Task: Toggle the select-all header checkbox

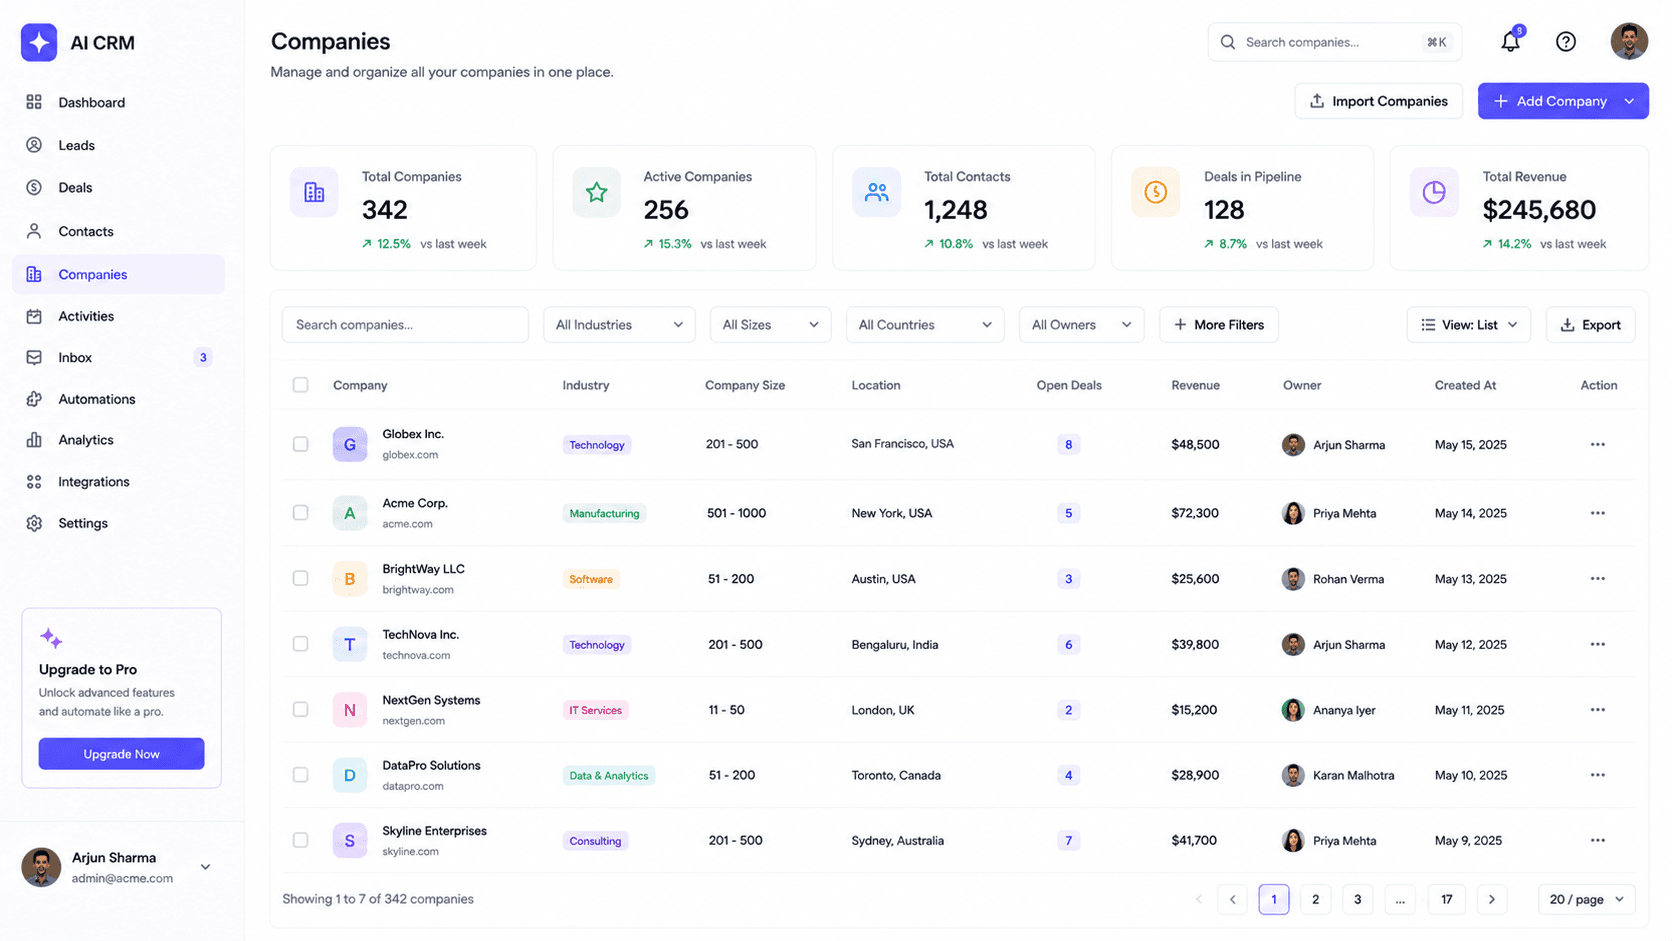Action: click(300, 384)
